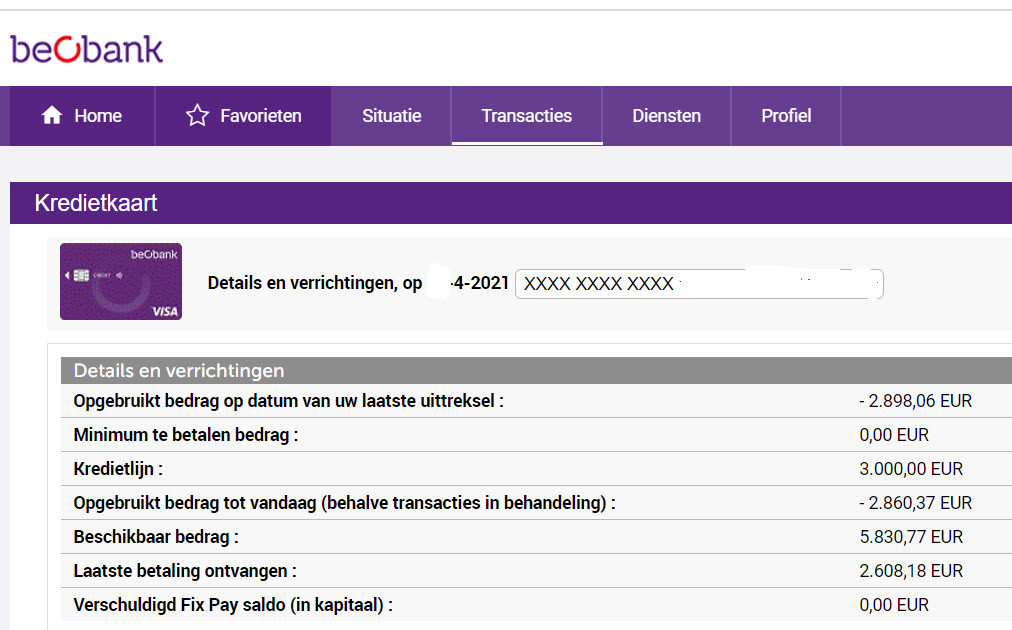This screenshot has width=1012, height=630.
Task: Click the Beobank logo
Action: [87, 49]
